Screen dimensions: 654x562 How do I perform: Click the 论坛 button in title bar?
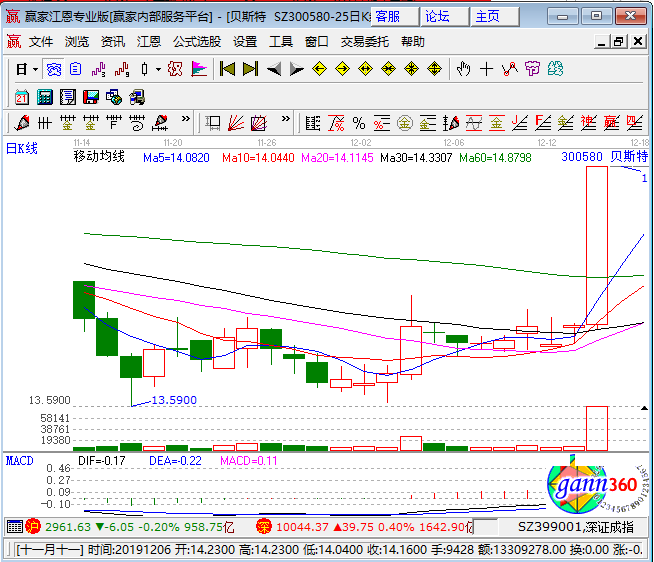pos(445,17)
